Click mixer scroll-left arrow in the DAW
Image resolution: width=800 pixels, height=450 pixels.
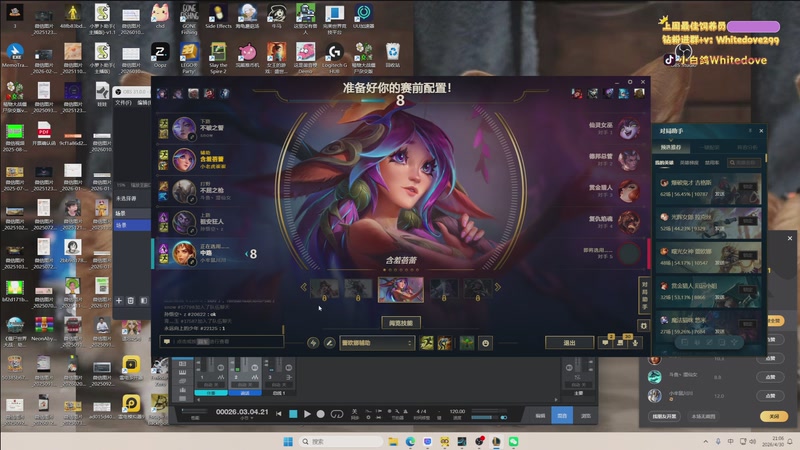[198, 399]
